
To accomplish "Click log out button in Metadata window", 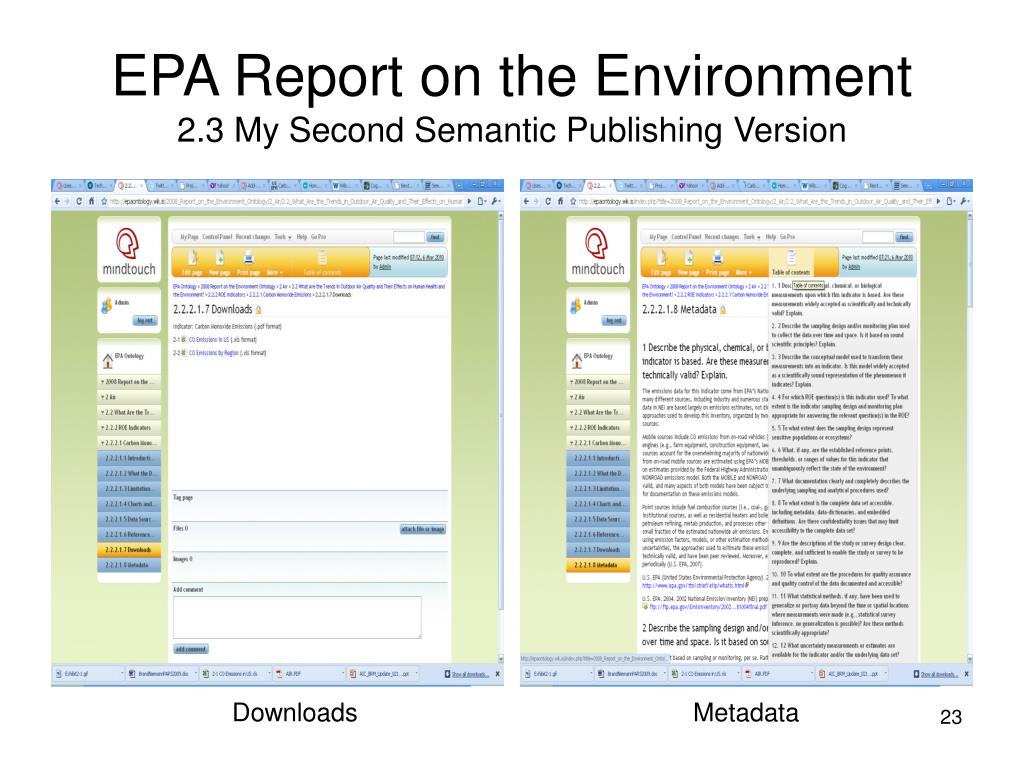I will 613,320.
